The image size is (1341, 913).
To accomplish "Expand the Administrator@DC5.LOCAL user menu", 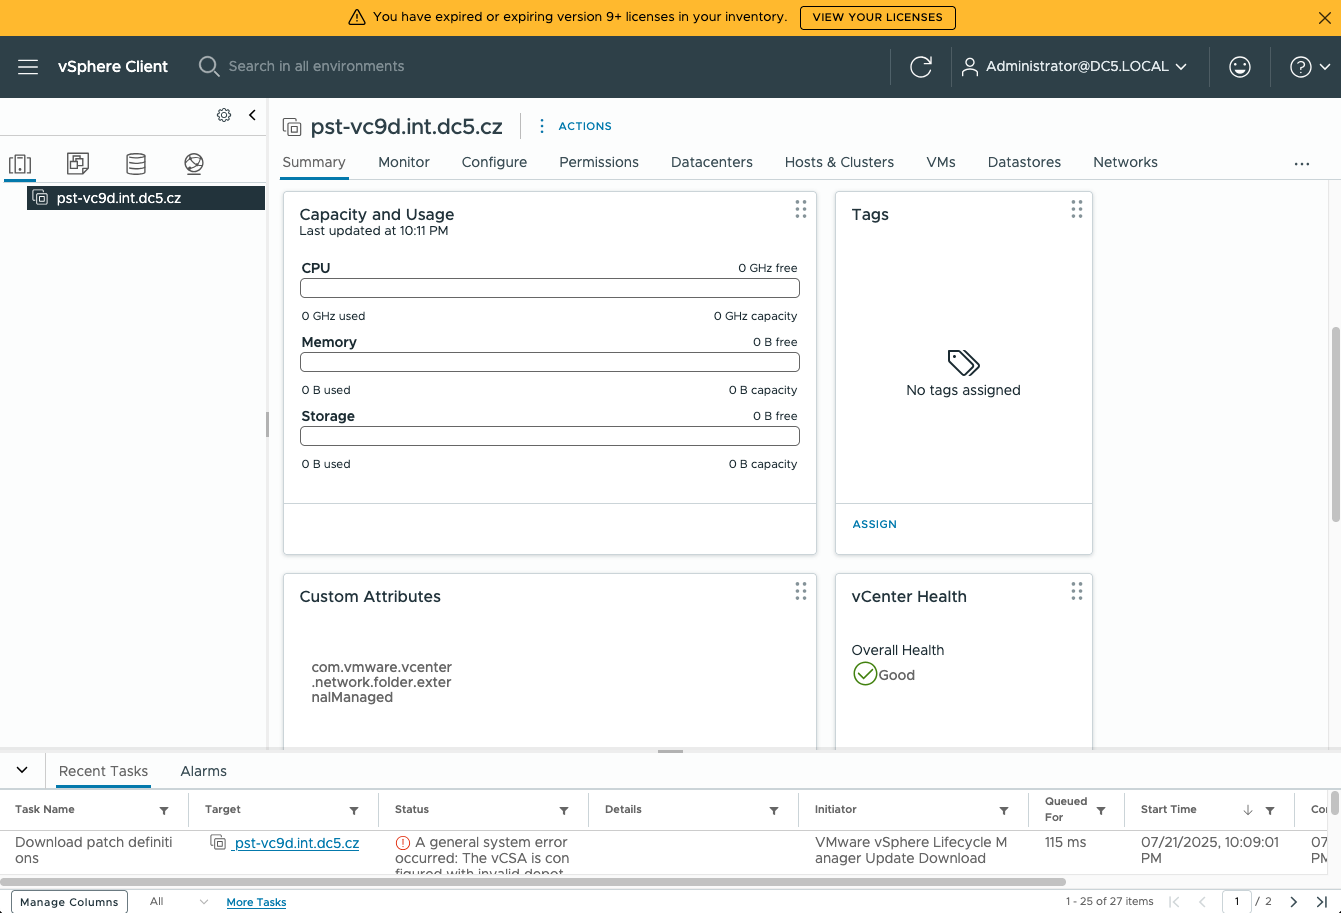I will (1074, 67).
